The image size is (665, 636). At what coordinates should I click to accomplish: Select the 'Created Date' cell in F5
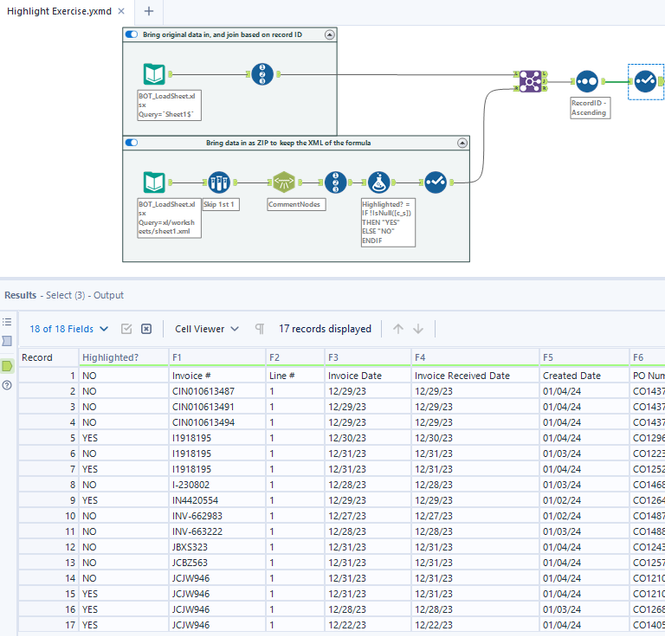coord(584,376)
